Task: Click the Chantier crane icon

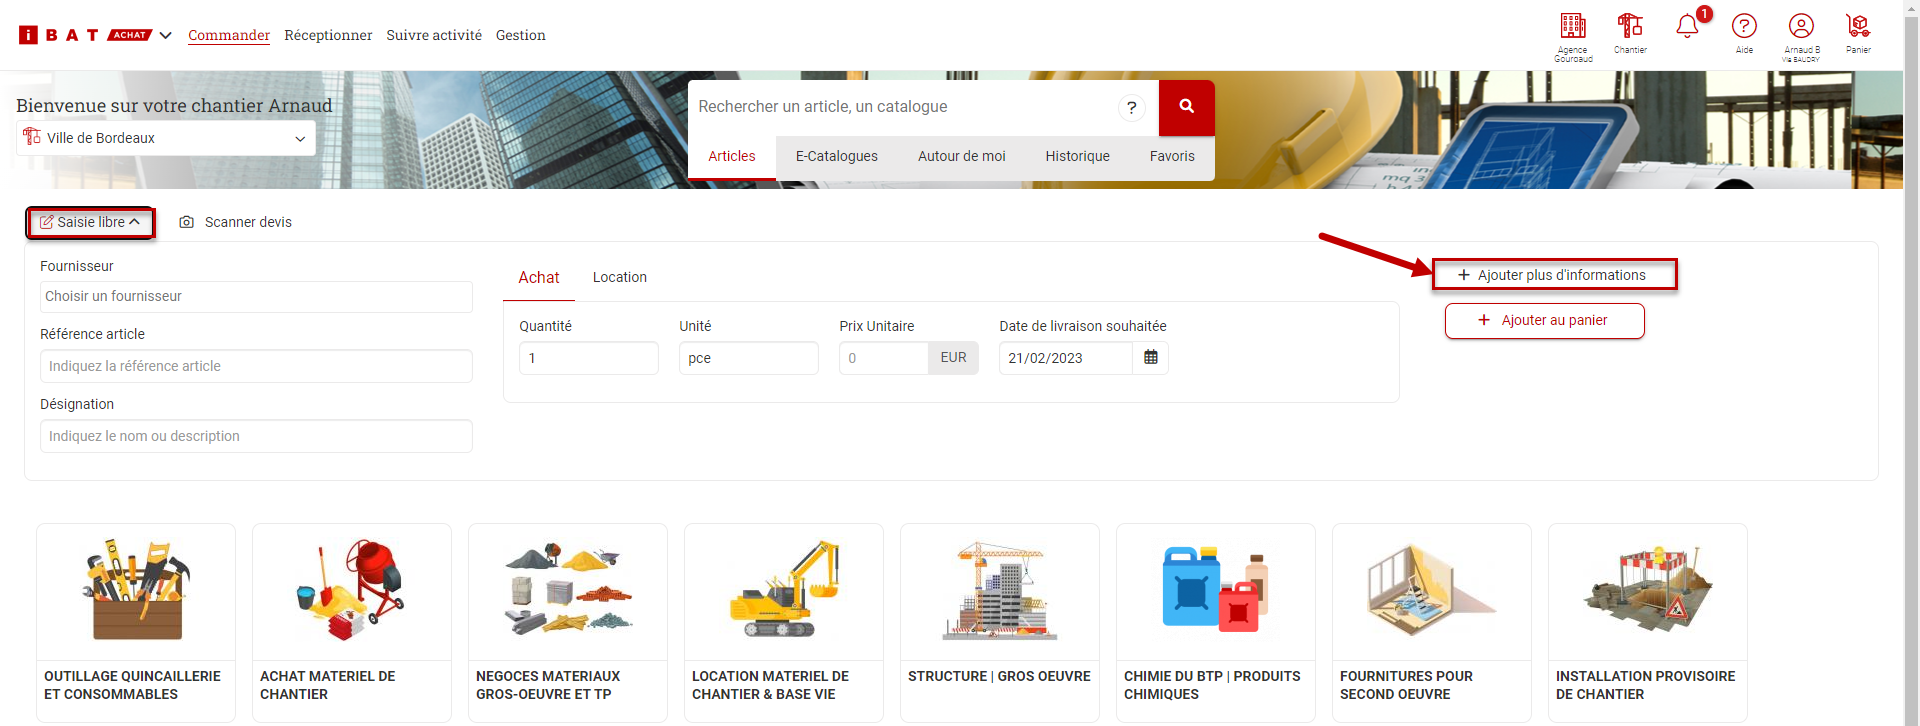Action: point(1630,27)
